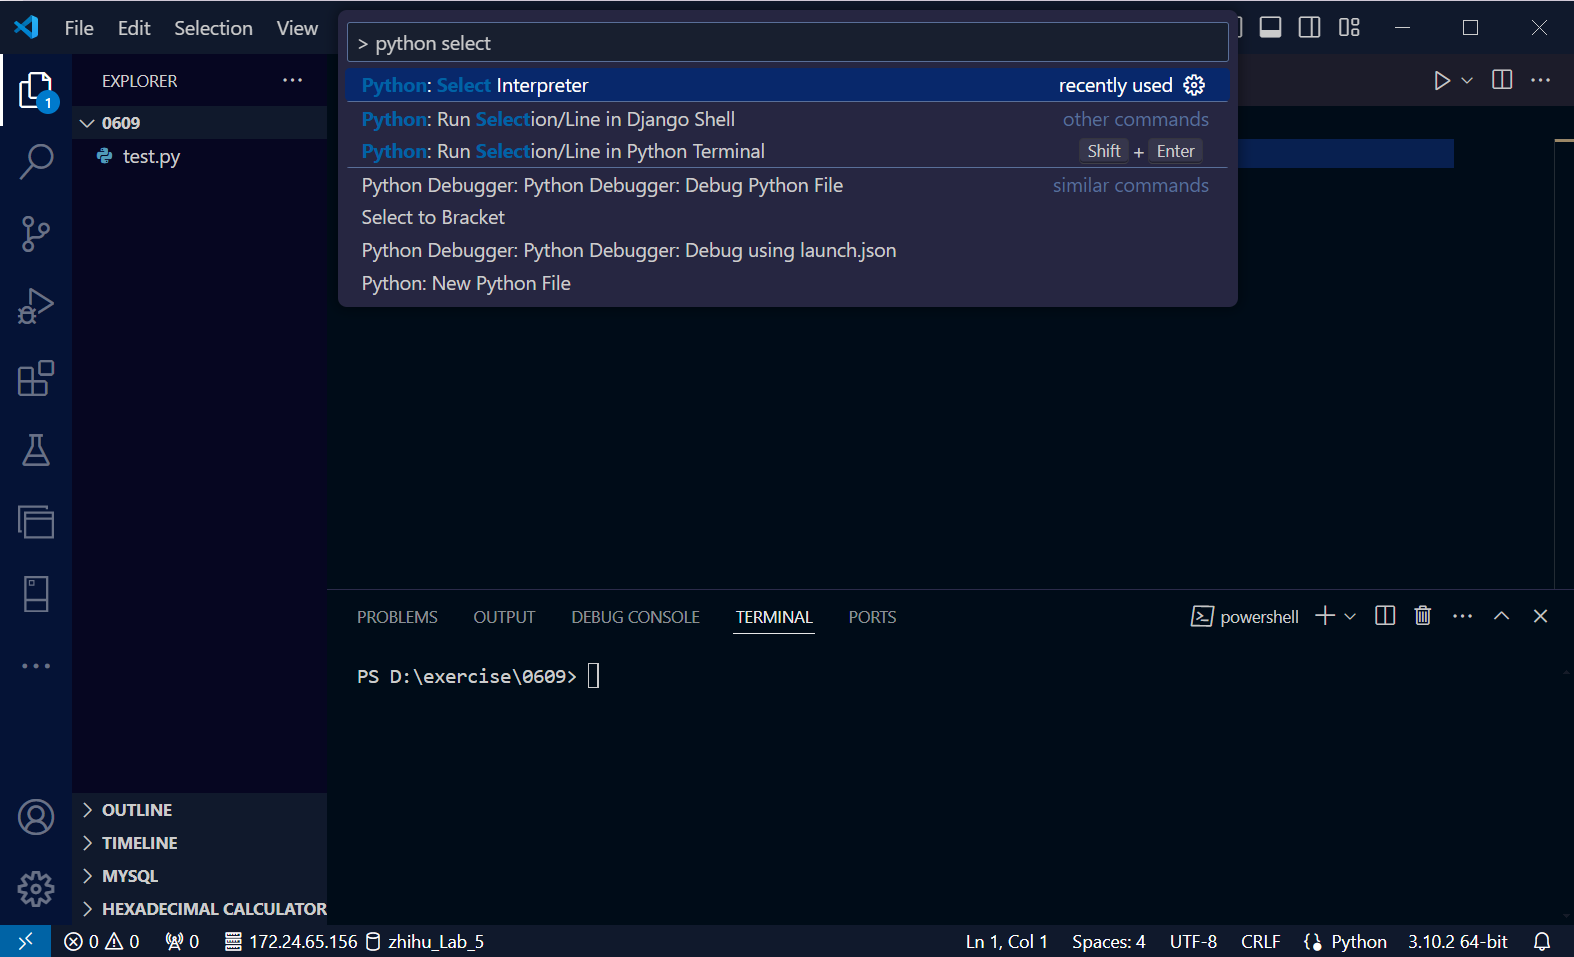Screen dimensions: 1574x957
Task: Choose Debug Python File command
Action: point(787,185)
